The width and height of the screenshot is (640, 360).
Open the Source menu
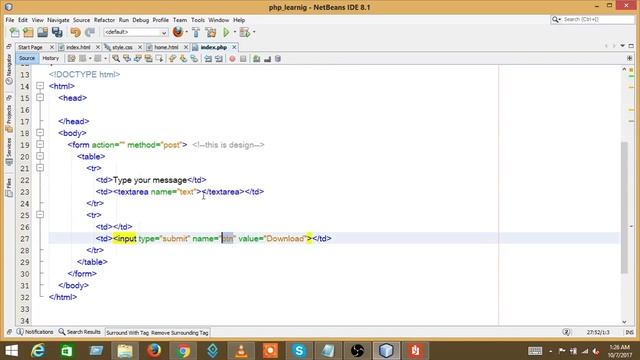[81, 20]
